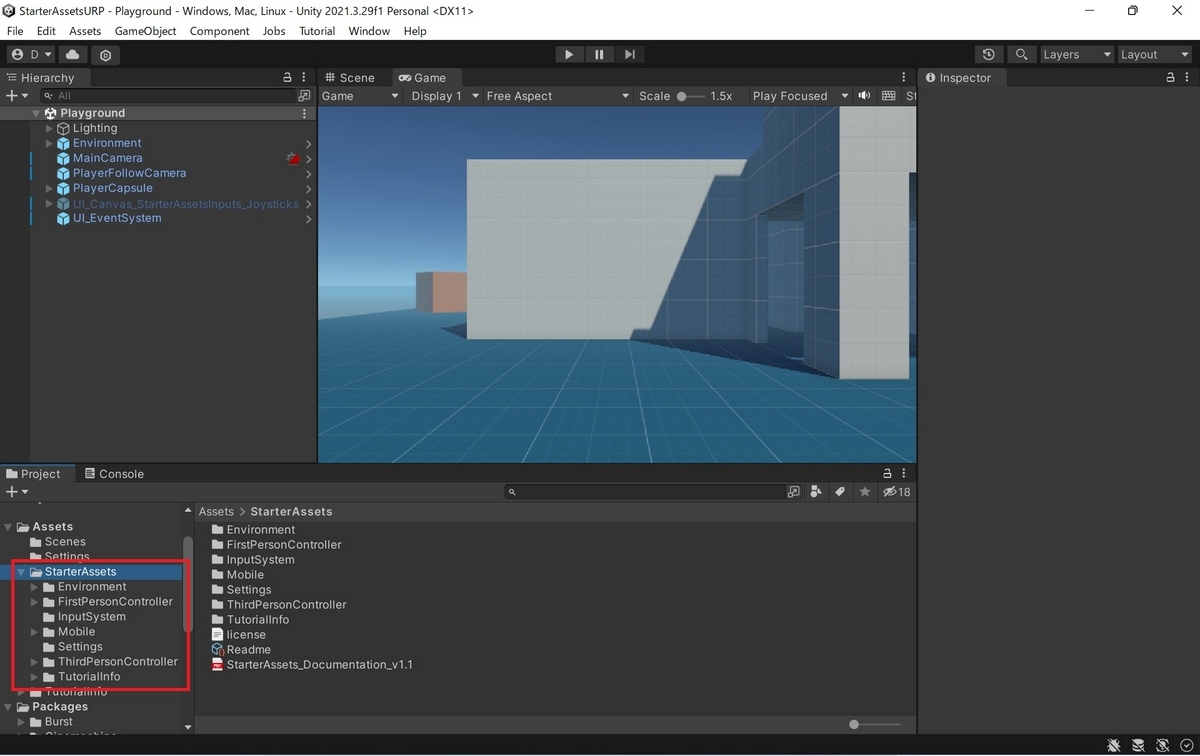1200x756 pixels.
Task: Open the Layout dropdown
Action: [x=1153, y=55]
